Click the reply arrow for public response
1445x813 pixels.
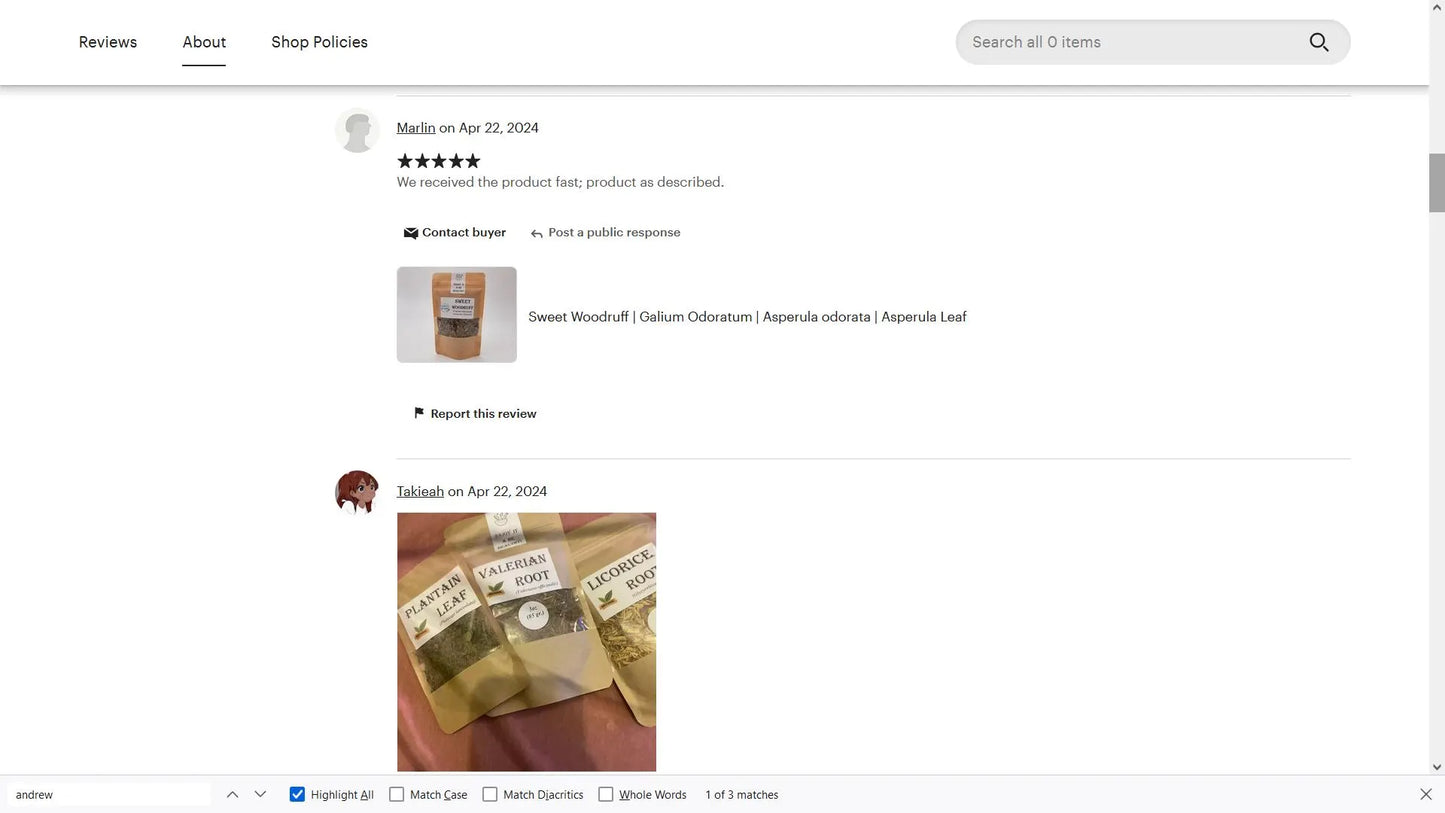pos(537,233)
